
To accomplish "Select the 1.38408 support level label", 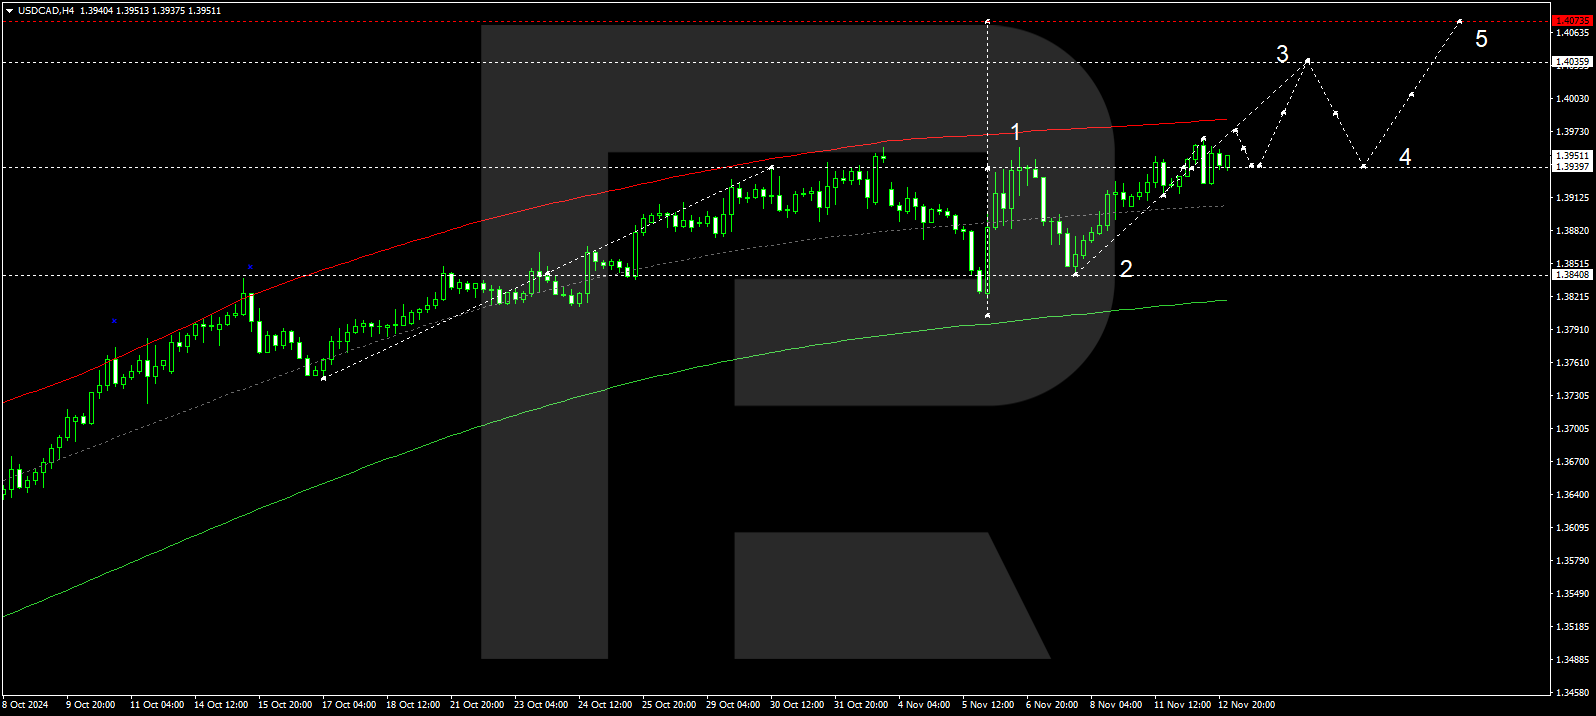I will coord(1572,275).
